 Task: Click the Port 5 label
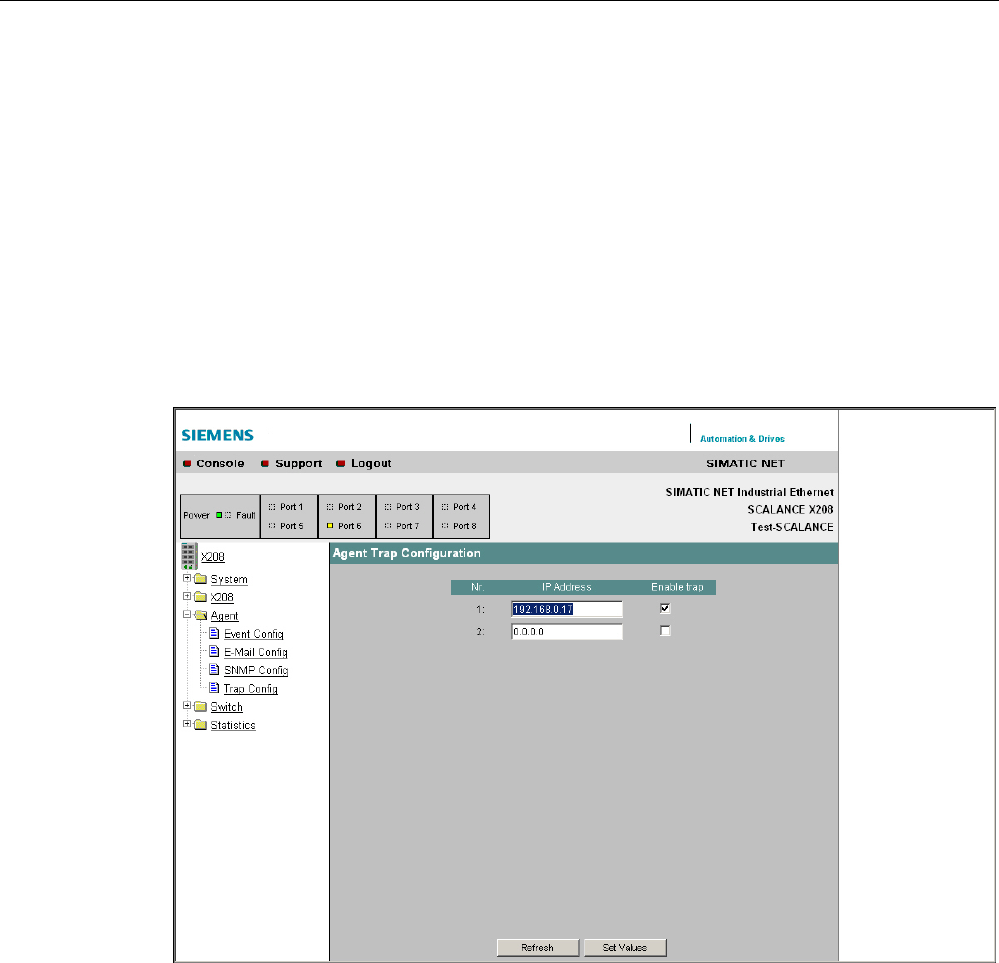pyautogui.click(x=292, y=526)
